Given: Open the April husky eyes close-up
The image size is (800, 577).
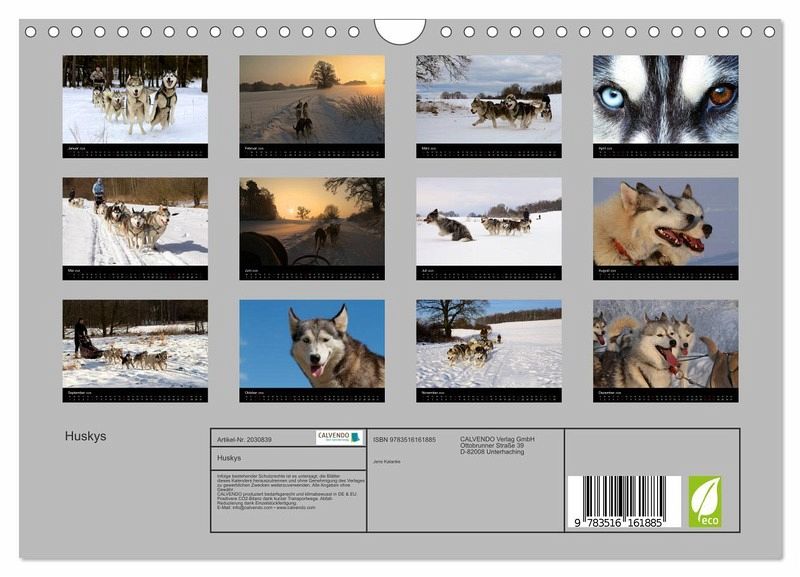Looking at the screenshot, I should (665, 99).
